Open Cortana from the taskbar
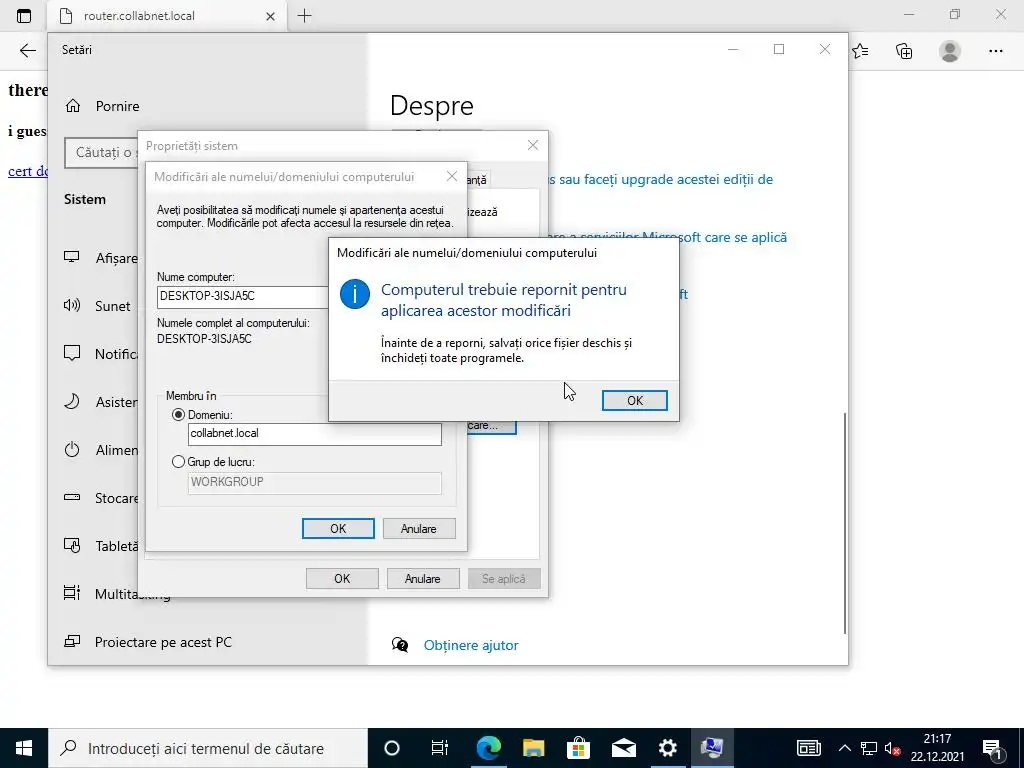The image size is (1024, 768). (391, 748)
